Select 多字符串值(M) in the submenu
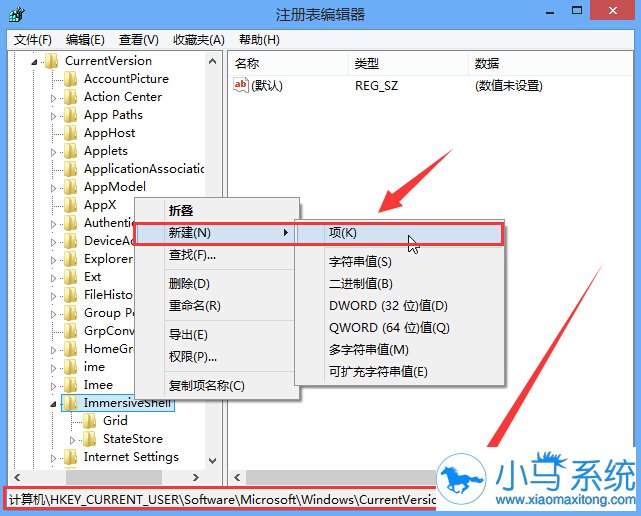 (399, 350)
